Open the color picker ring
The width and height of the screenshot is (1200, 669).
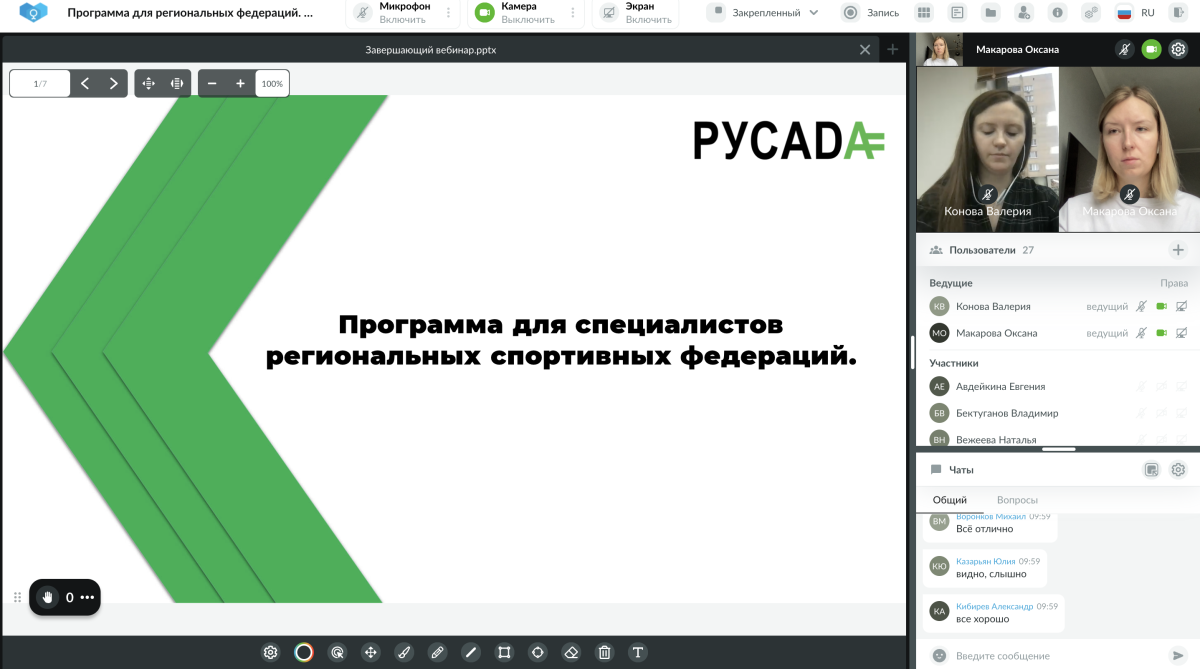pyautogui.click(x=304, y=652)
